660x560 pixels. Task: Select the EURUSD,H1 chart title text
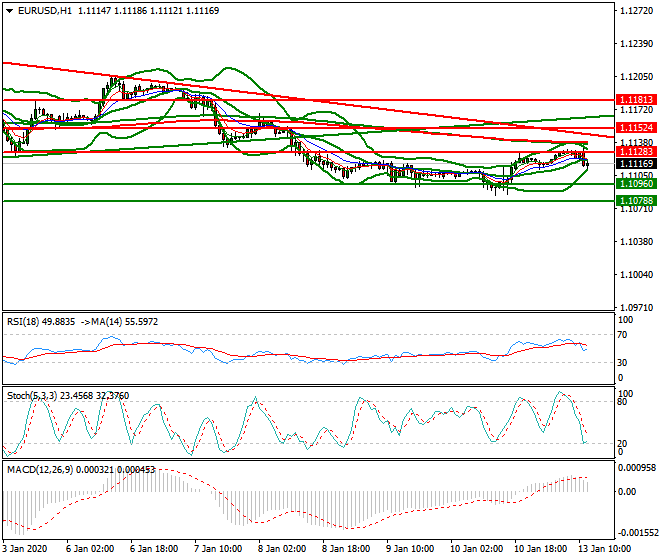[45, 11]
